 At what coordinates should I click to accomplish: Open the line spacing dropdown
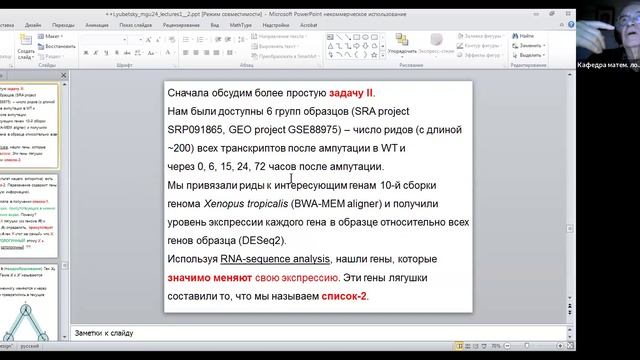[242, 40]
